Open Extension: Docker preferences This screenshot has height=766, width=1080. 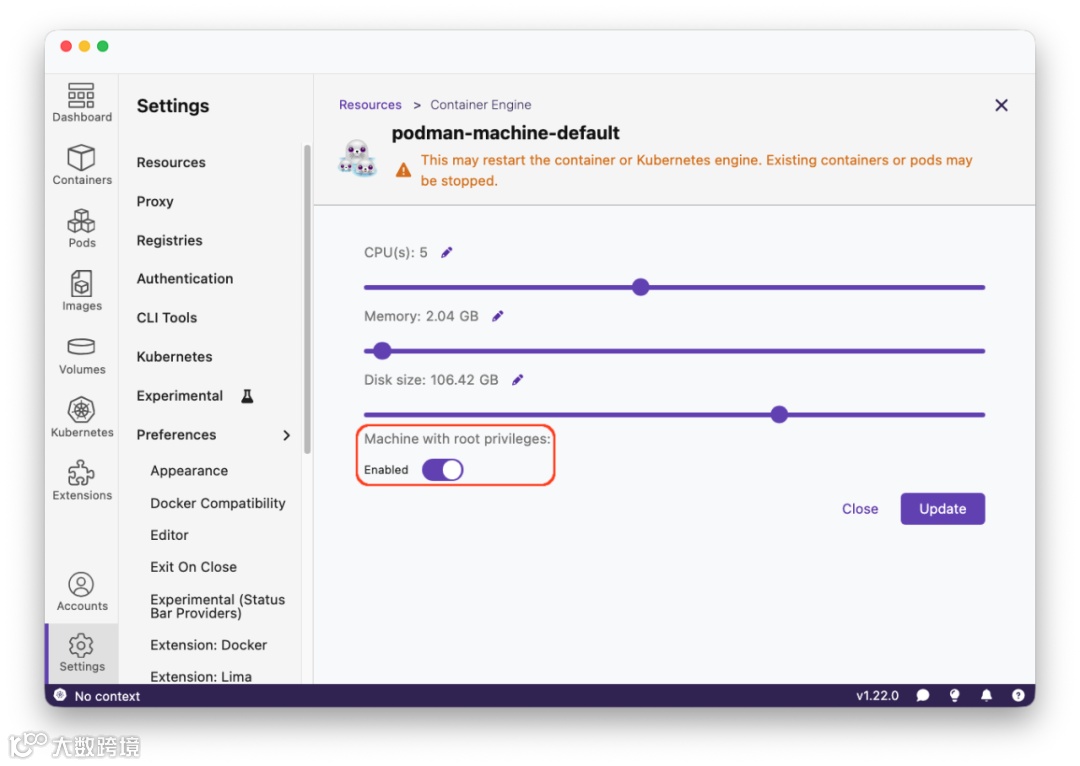coord(209,645)
